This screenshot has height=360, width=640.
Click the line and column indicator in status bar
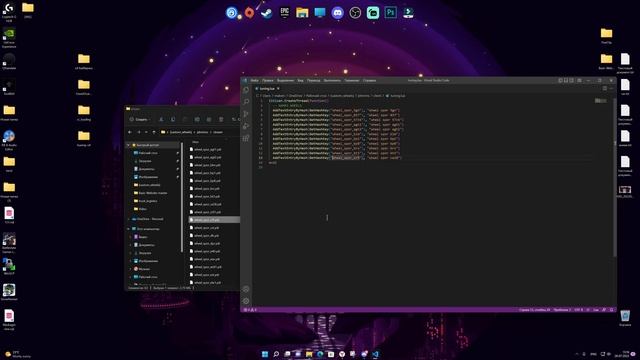(x=535, y=310)
